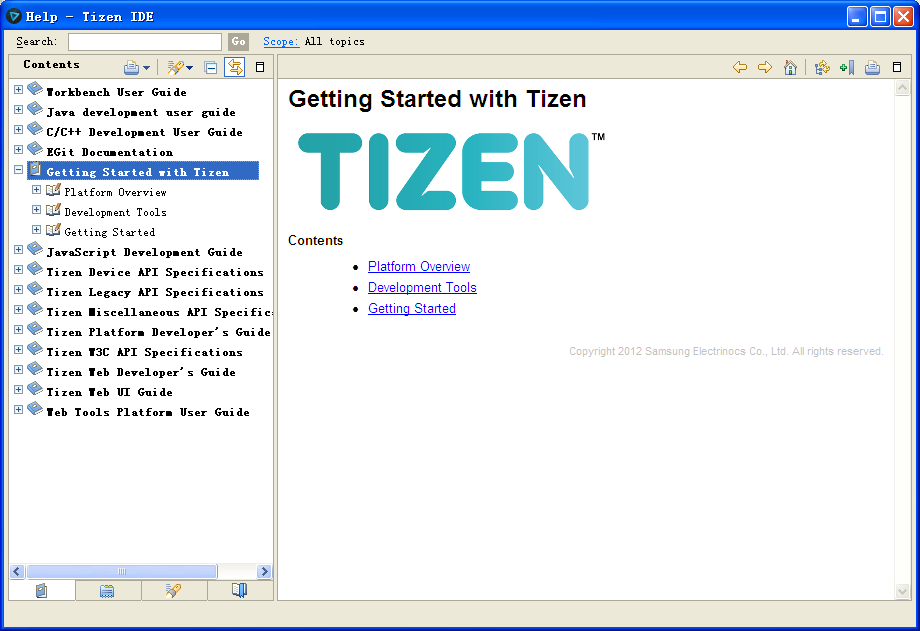
Task: Click the search selected topic icon
Action: (x=174, y=68)
